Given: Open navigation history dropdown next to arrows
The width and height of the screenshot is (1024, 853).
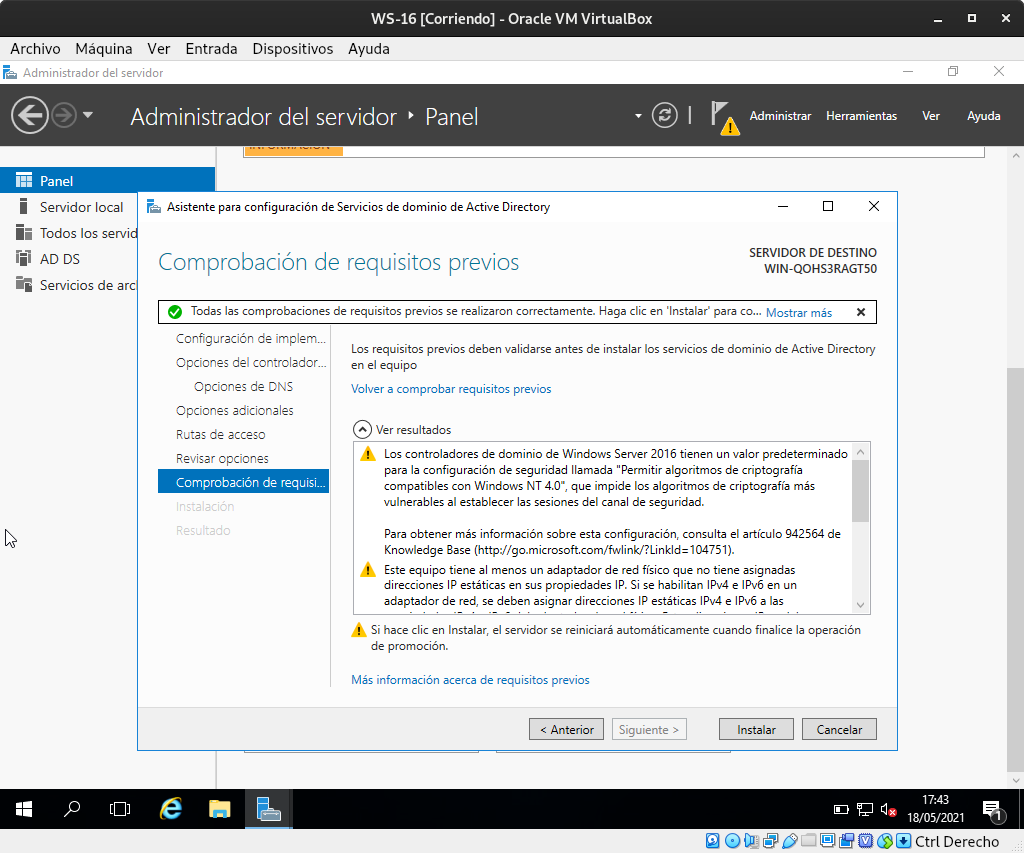Looking at the screenshot, I should tap(88, 116).
